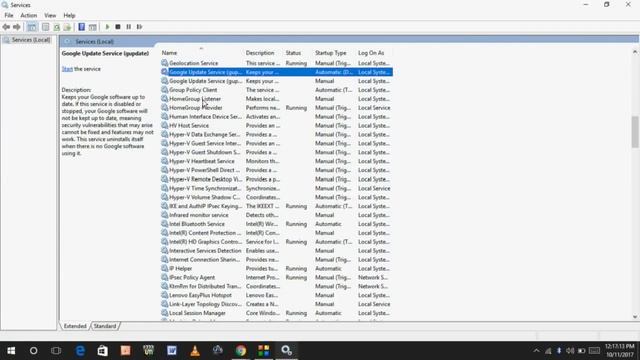The height and width of the screenshot is (360, 640).
Task: Open the Properties toolbar icon
Action: [45, 27]
